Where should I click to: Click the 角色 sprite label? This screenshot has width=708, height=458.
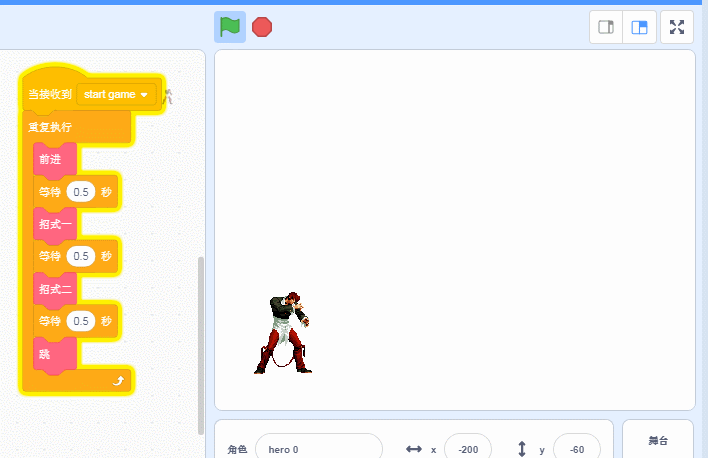[x=237, y=449]
